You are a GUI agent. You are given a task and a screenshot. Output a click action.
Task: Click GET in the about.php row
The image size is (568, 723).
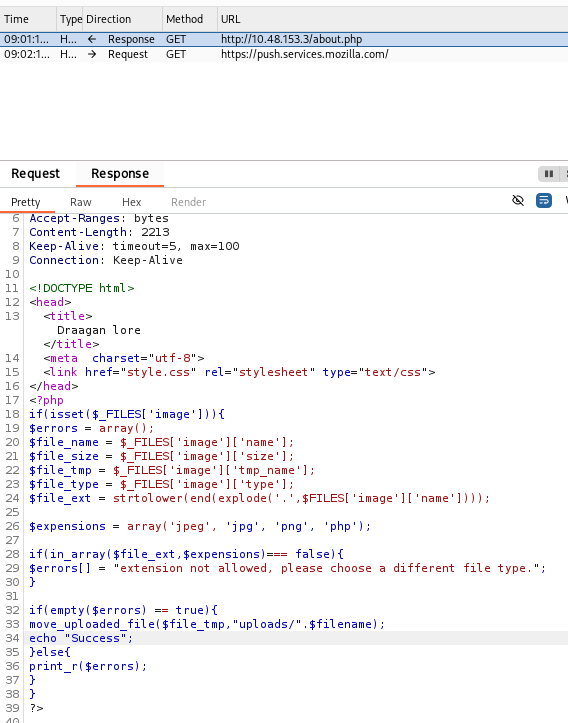coord(176,39)
